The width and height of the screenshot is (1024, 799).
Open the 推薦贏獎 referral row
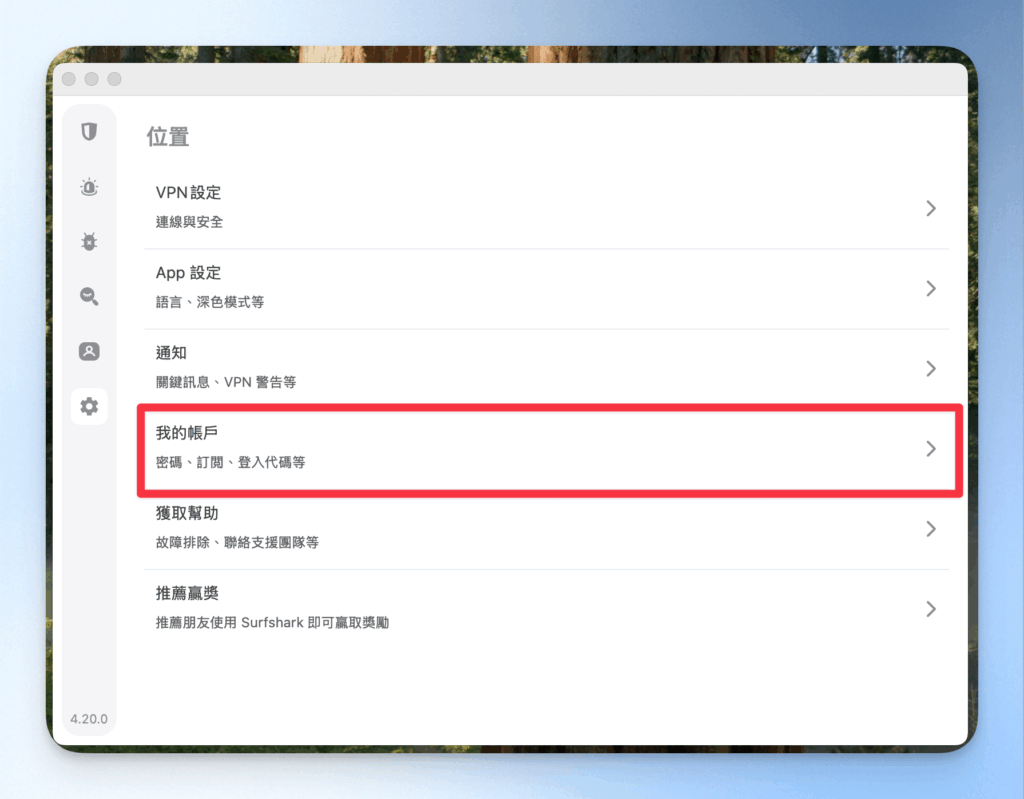(547, 609)
